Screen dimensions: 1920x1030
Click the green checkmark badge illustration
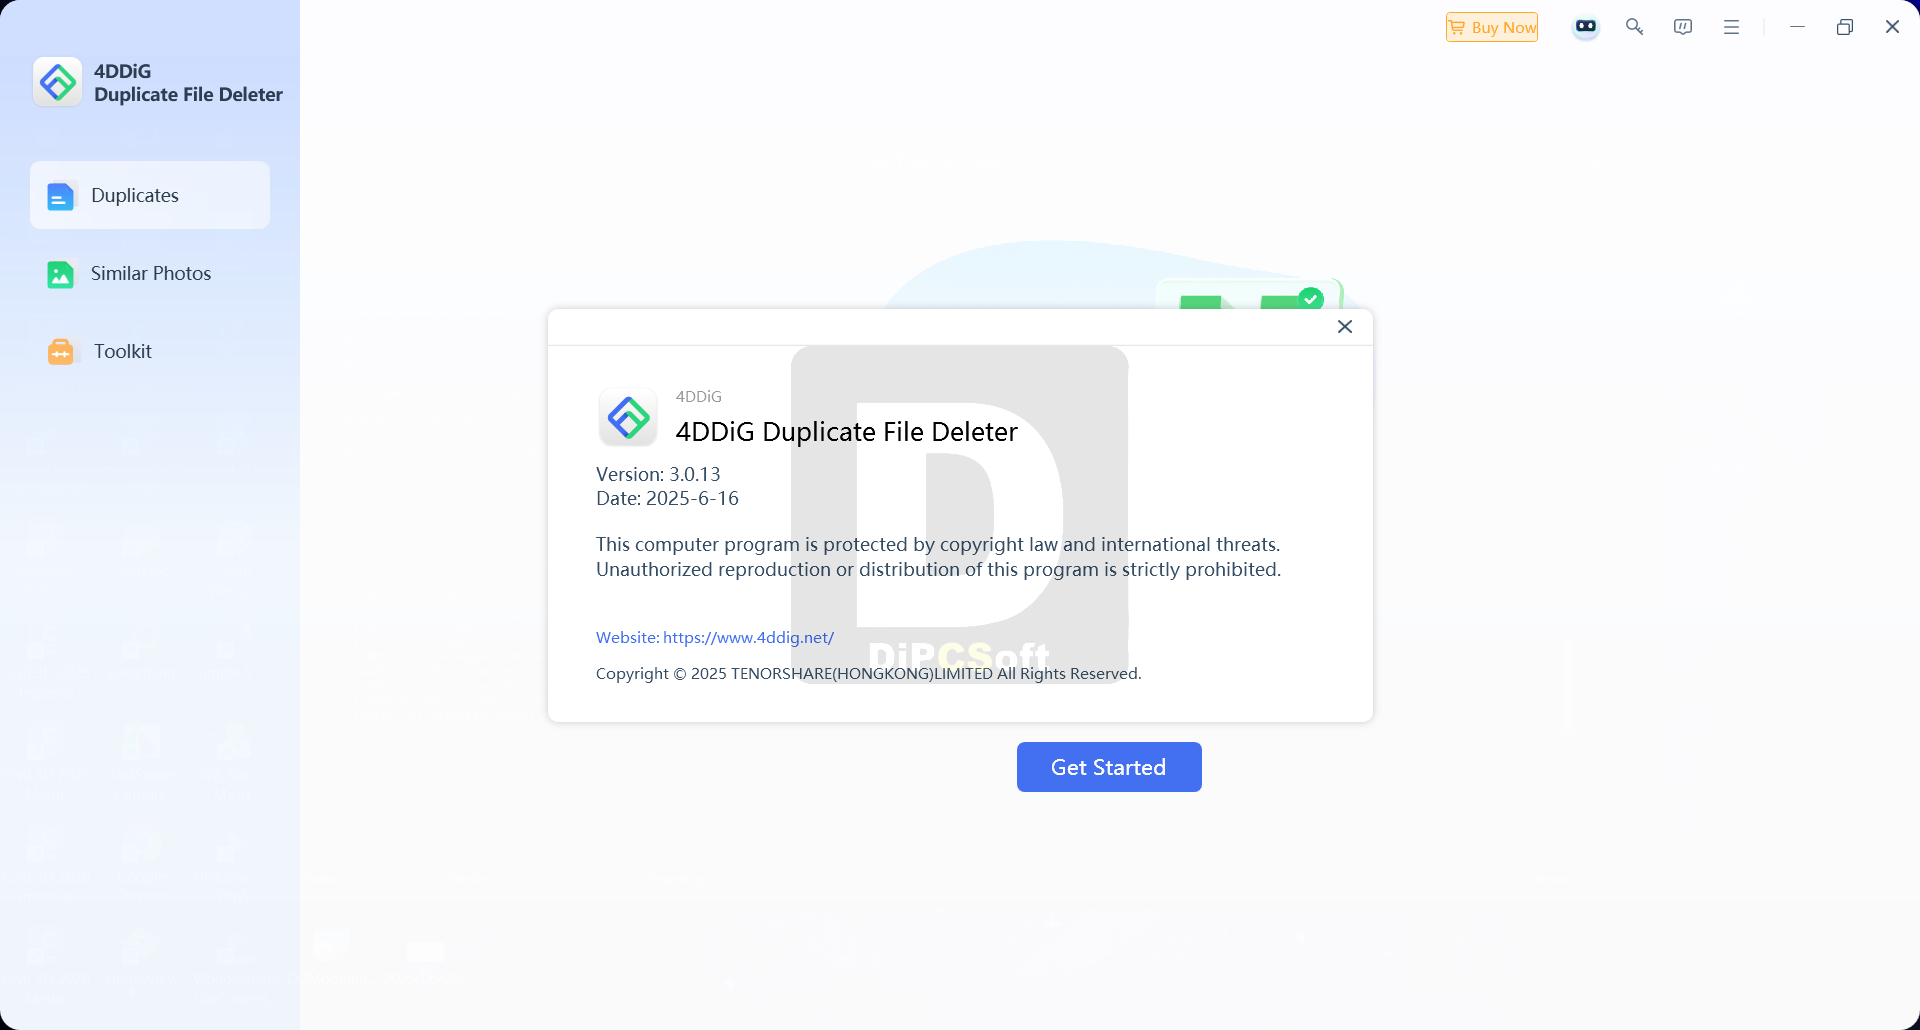point(1311,298)
